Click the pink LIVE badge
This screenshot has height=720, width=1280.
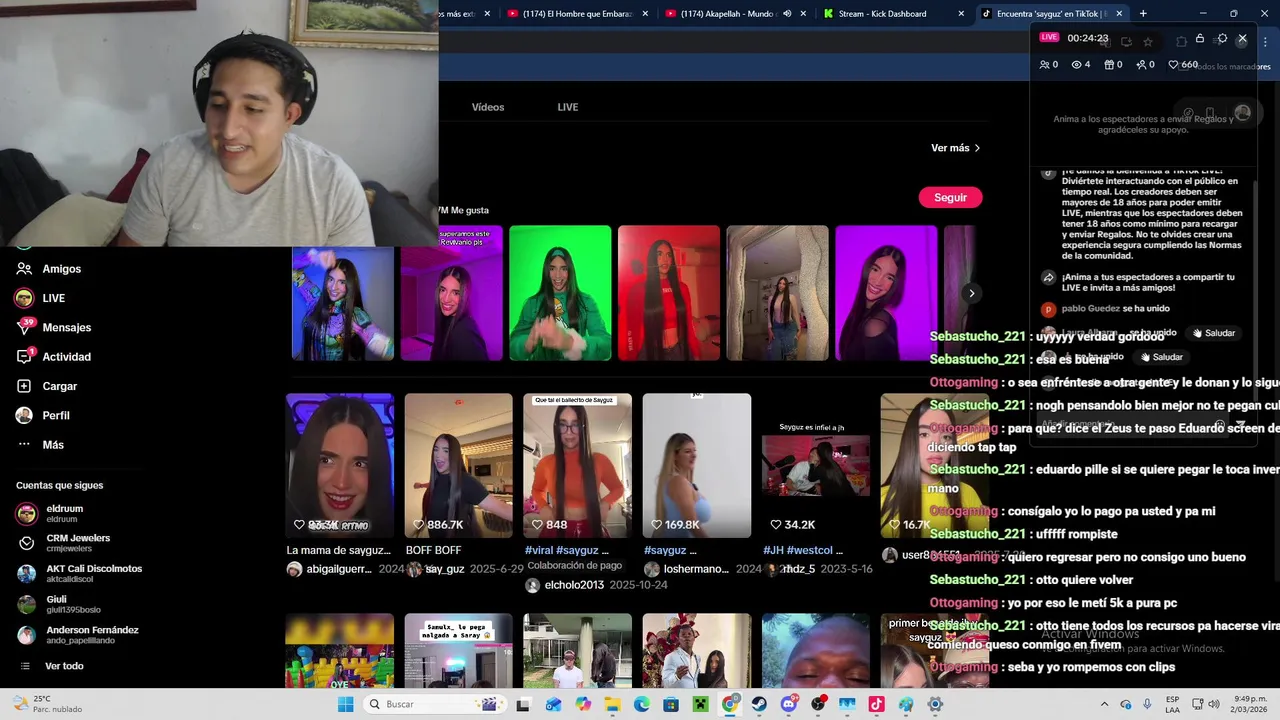point(1049,37)
